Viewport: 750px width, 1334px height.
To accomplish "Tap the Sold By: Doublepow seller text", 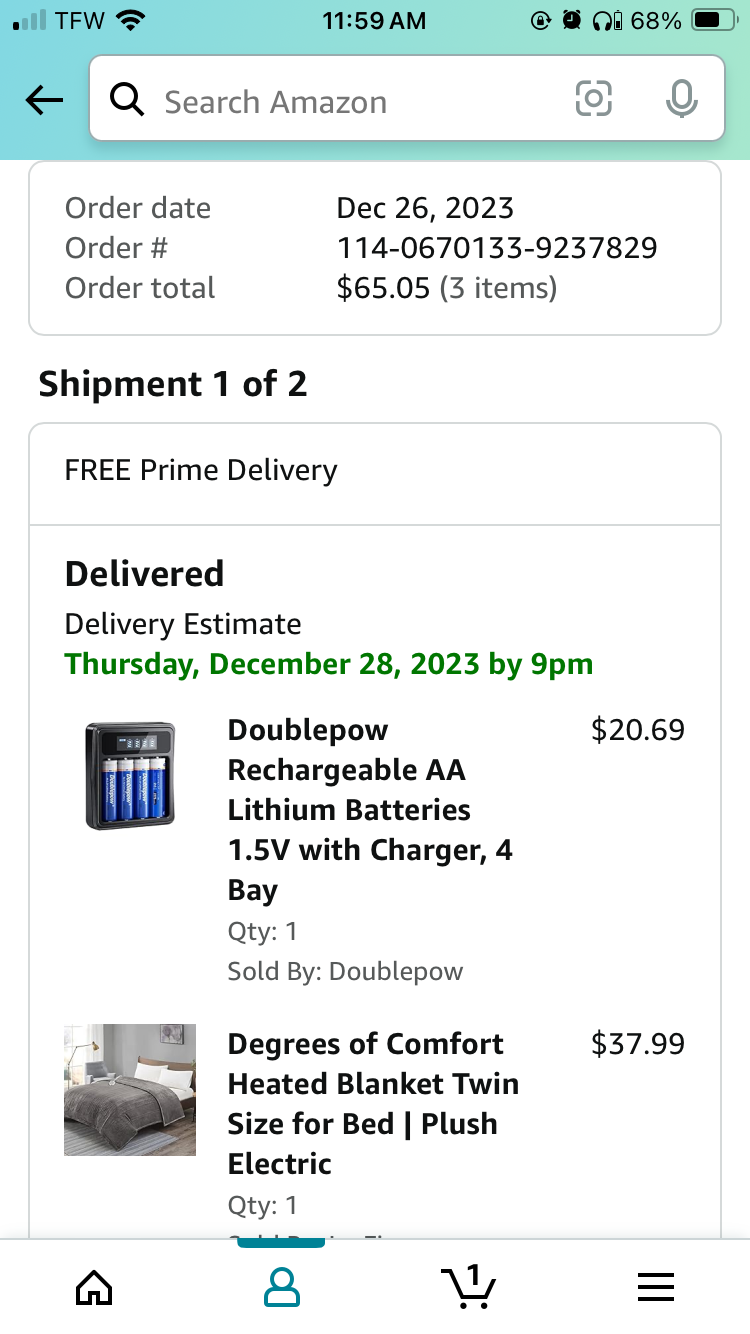I will [x=345, y=971].
